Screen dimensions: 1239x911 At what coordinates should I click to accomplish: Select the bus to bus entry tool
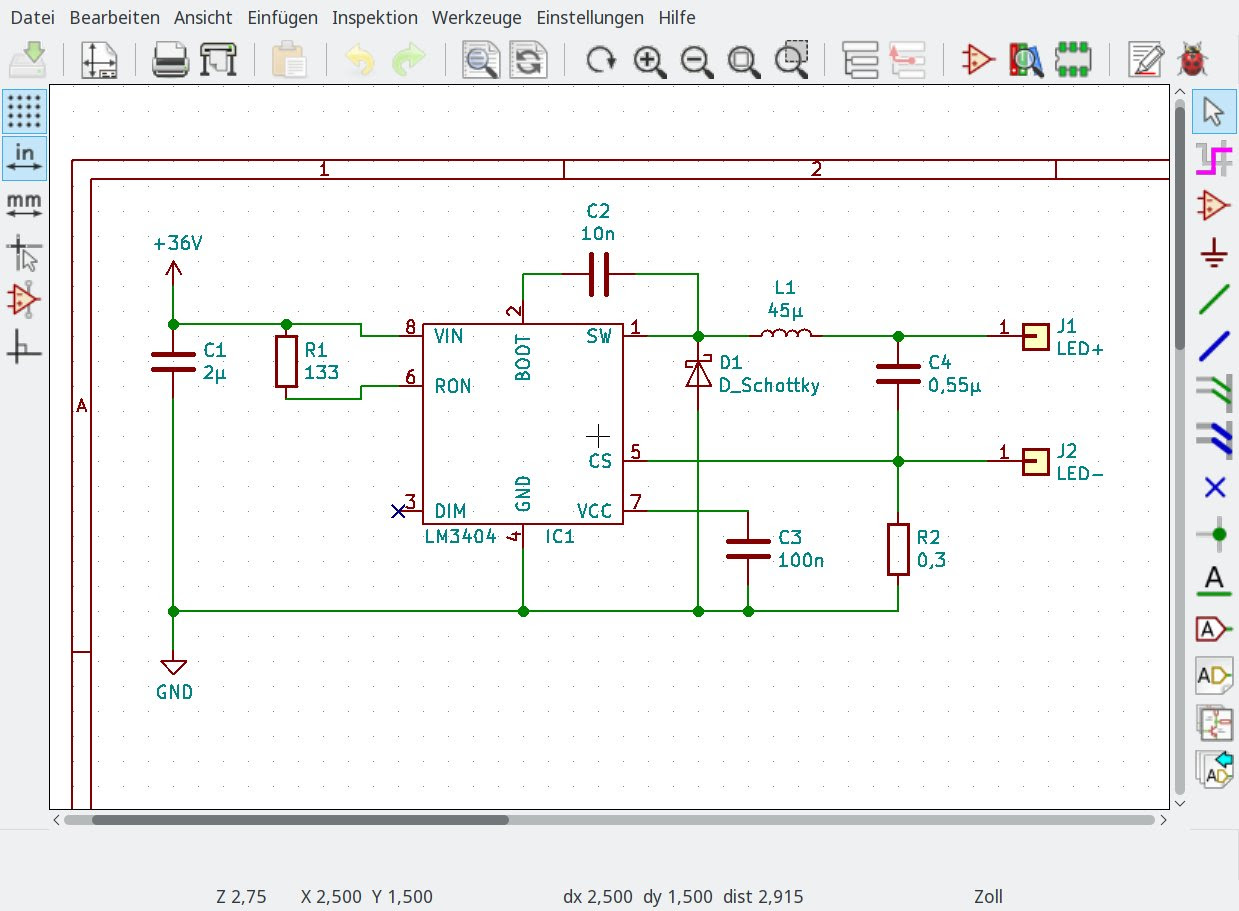pos(1214,440)
